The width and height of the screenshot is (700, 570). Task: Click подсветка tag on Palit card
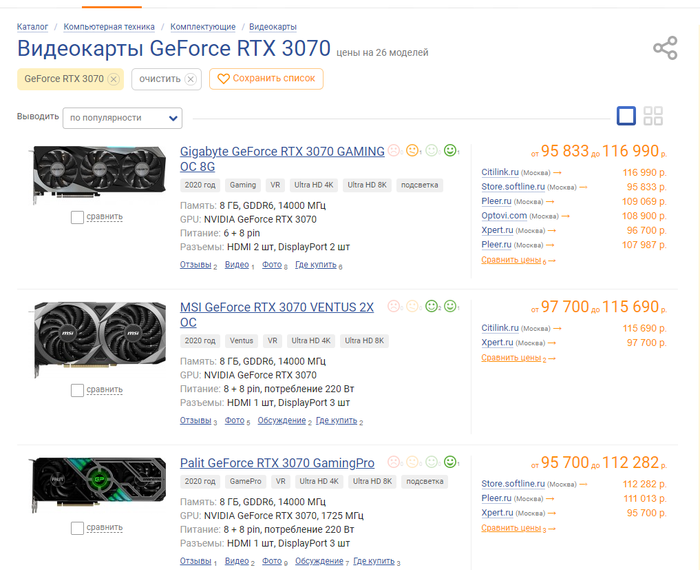coord(425,482)
